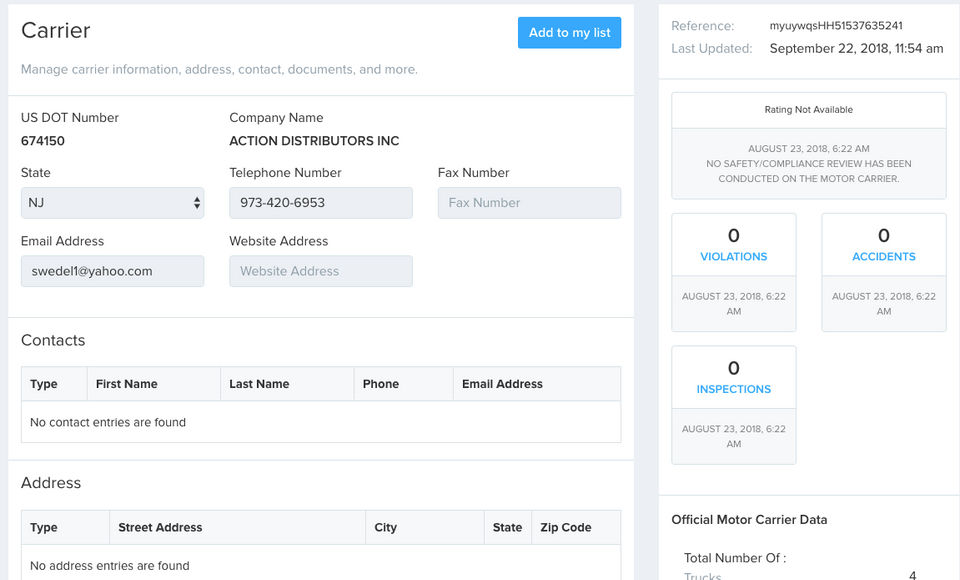
Task: Click the US DOT number 674150
Action: [43, 141]
